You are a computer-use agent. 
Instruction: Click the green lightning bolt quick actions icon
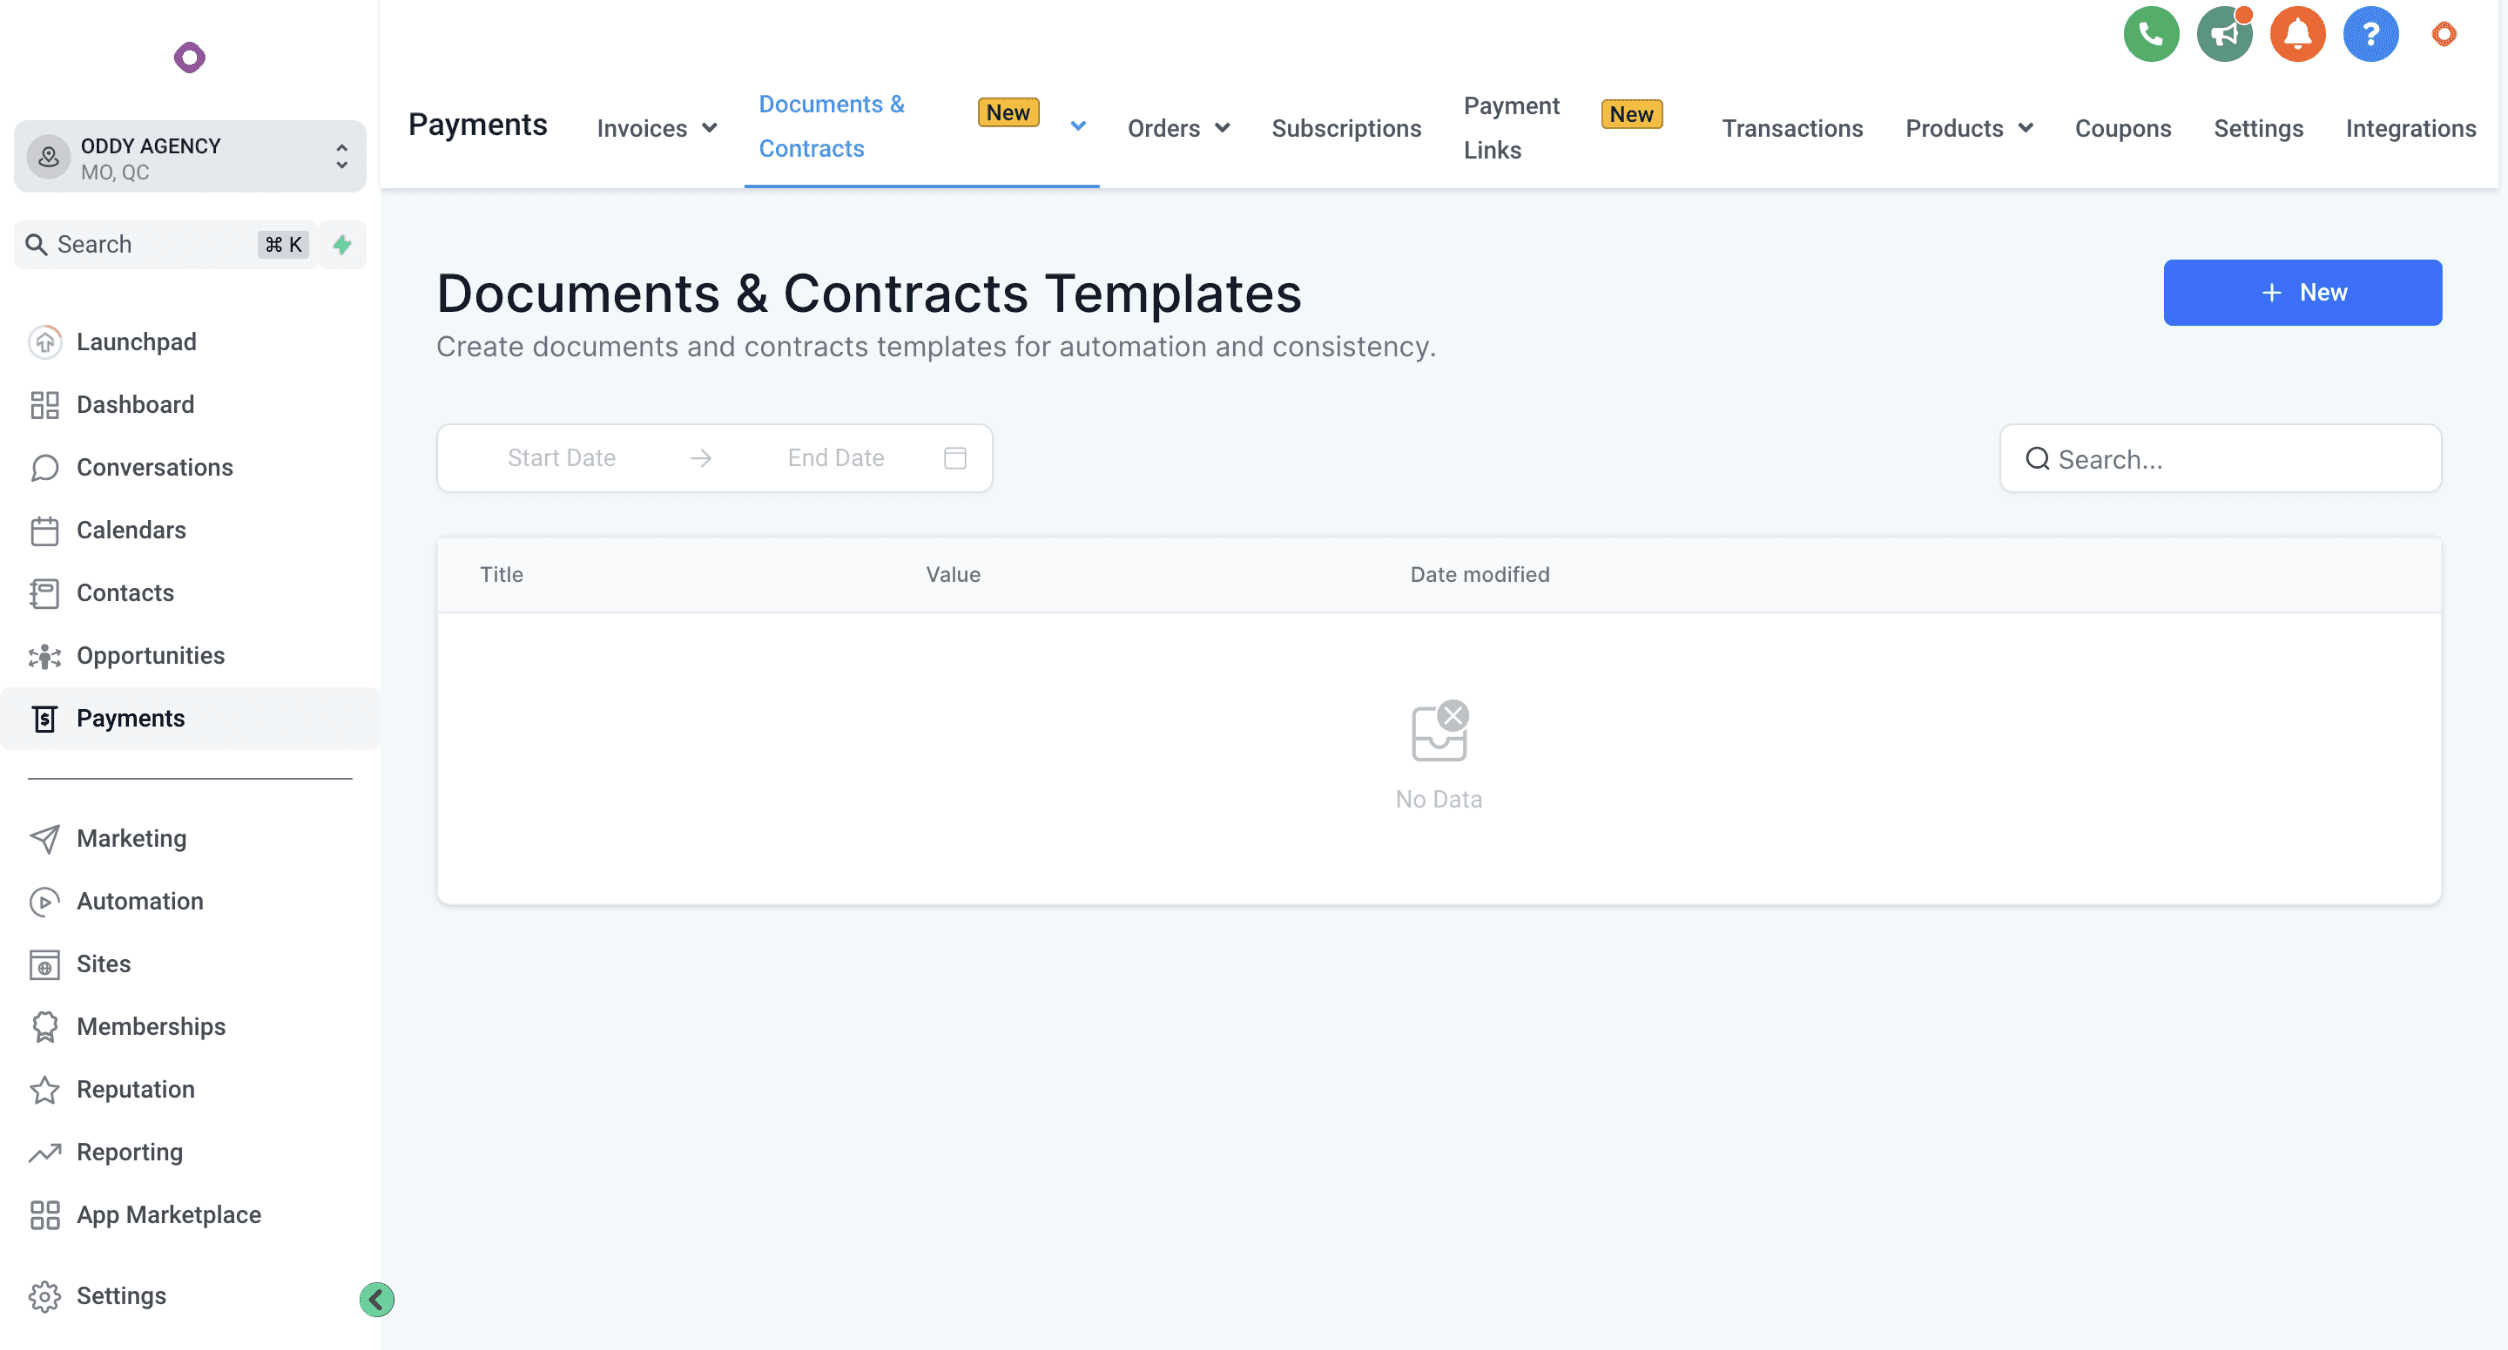pyautogui.click(x=342, y=245)
